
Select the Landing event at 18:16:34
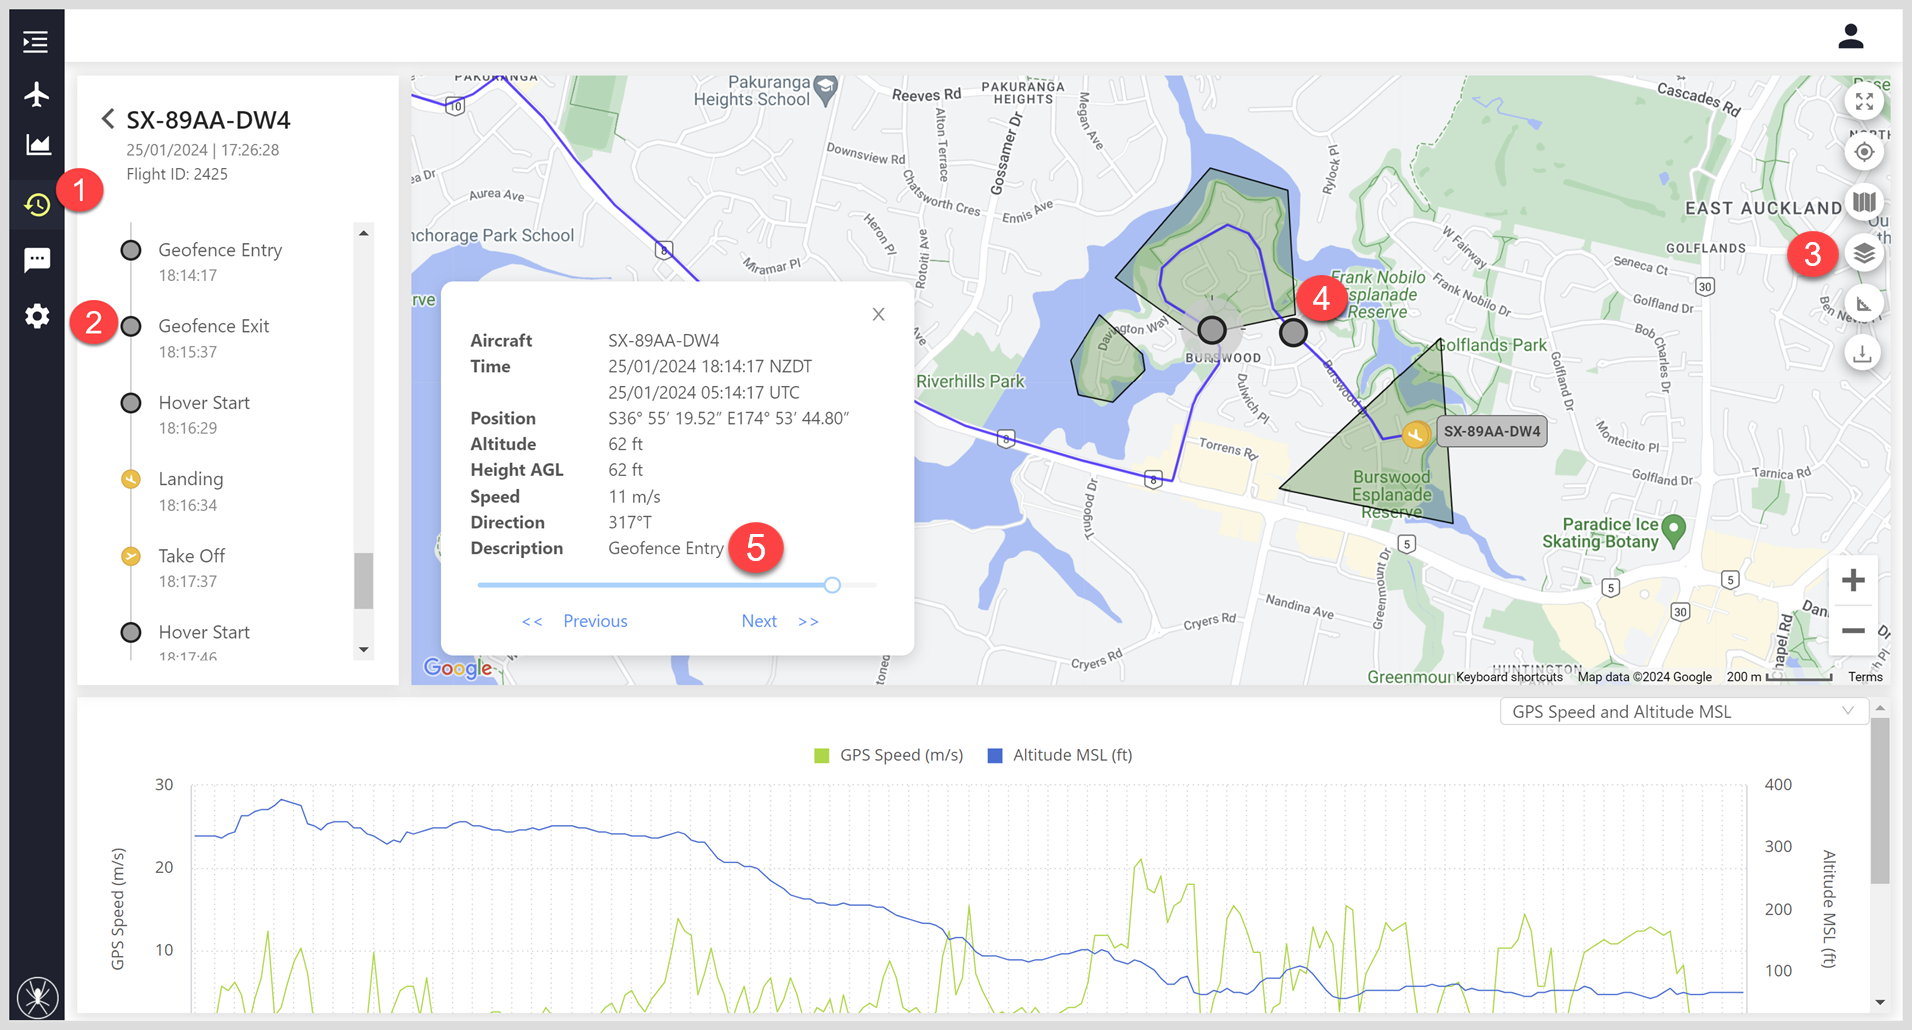tap(190, 491)
